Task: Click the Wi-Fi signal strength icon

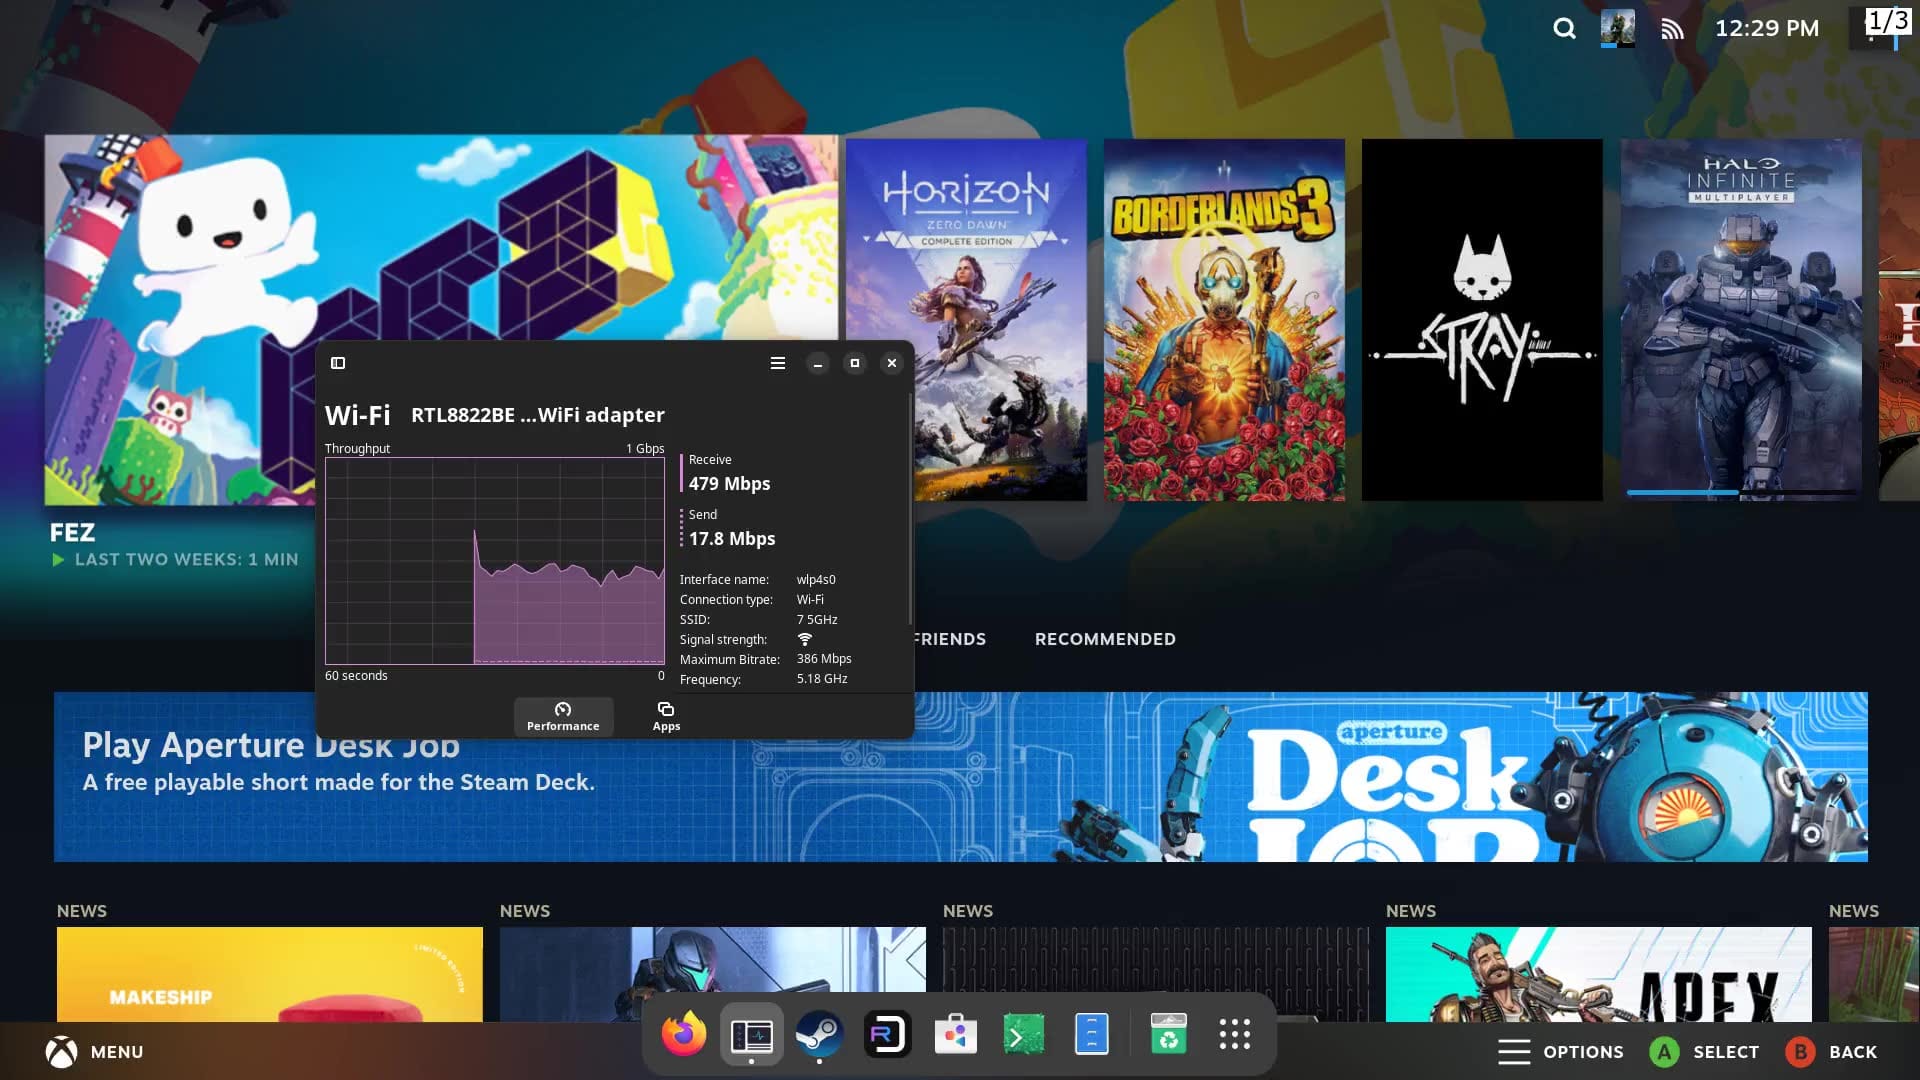Action: pos(805,639)
